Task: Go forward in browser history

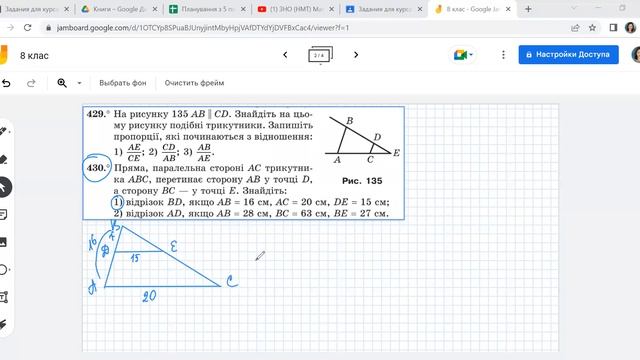Action: point(11,28)
